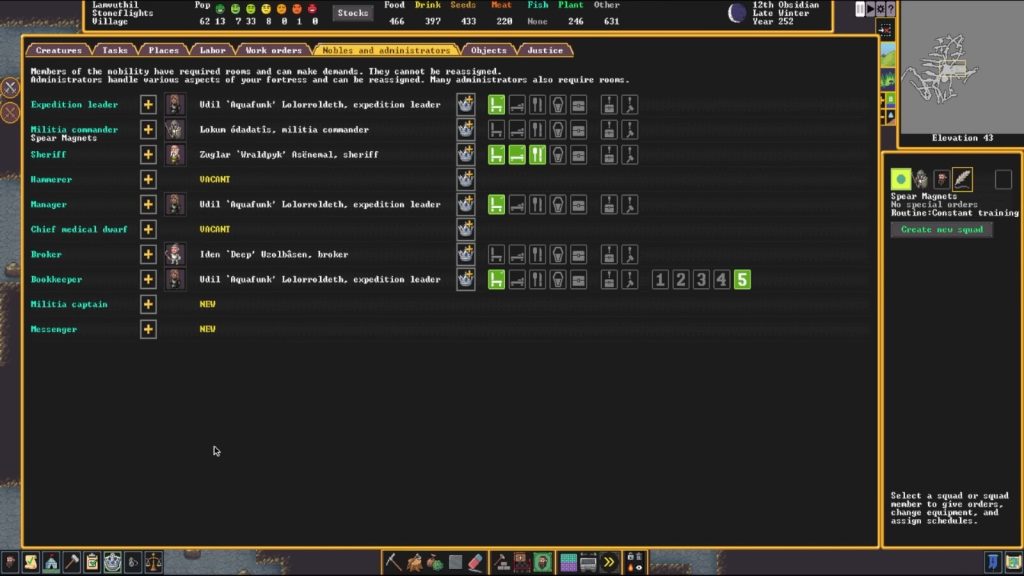The height and width of the screenshot is (576, 1024).
Task: Open the zones icon with dwarf portrait
Action: [x=542, y=562]
